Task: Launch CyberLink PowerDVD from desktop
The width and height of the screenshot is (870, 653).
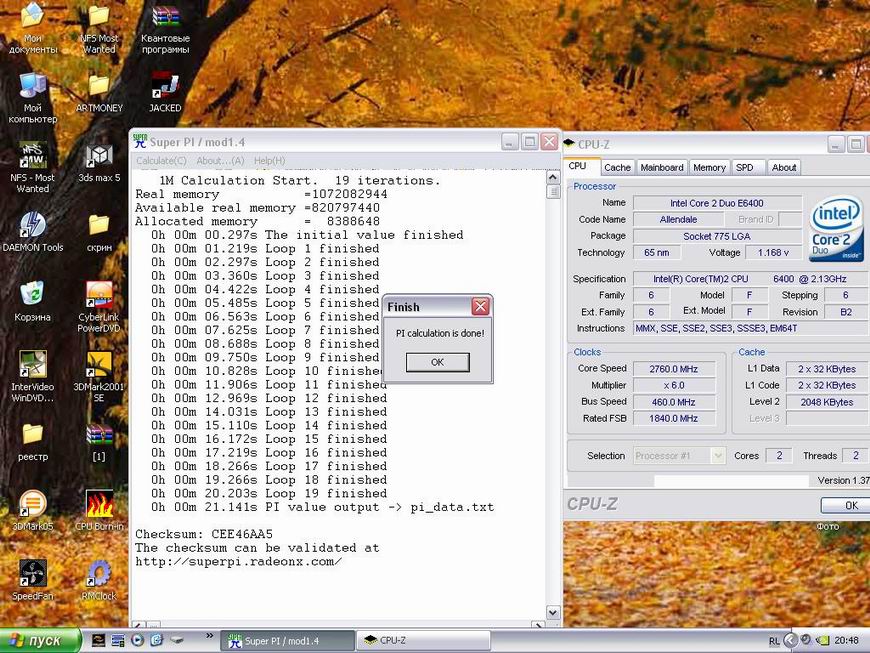Action: point(98,295)
